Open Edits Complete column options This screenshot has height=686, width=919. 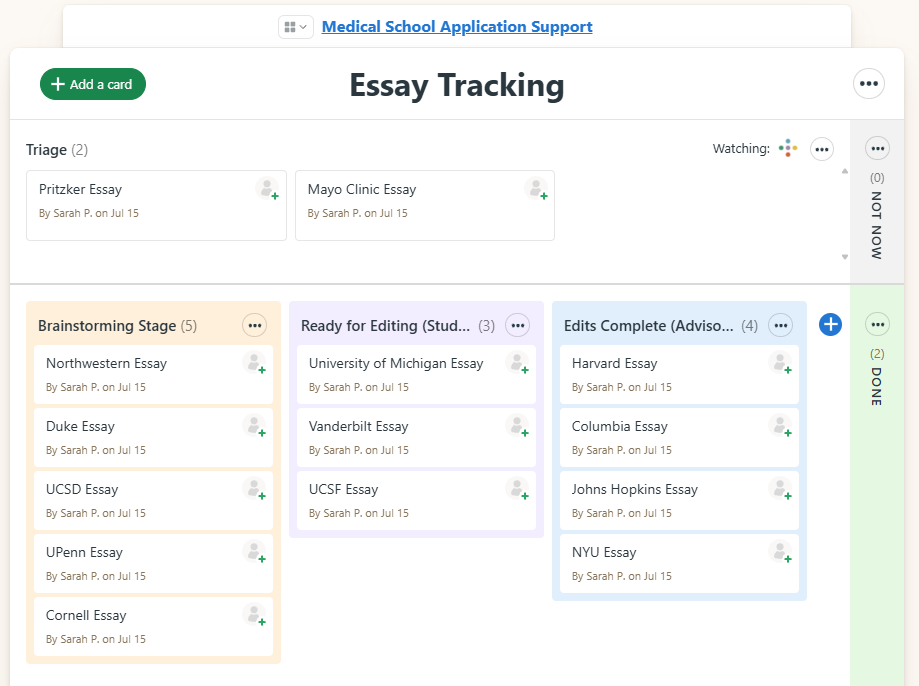pyautogui.click(x=781, y=325)
